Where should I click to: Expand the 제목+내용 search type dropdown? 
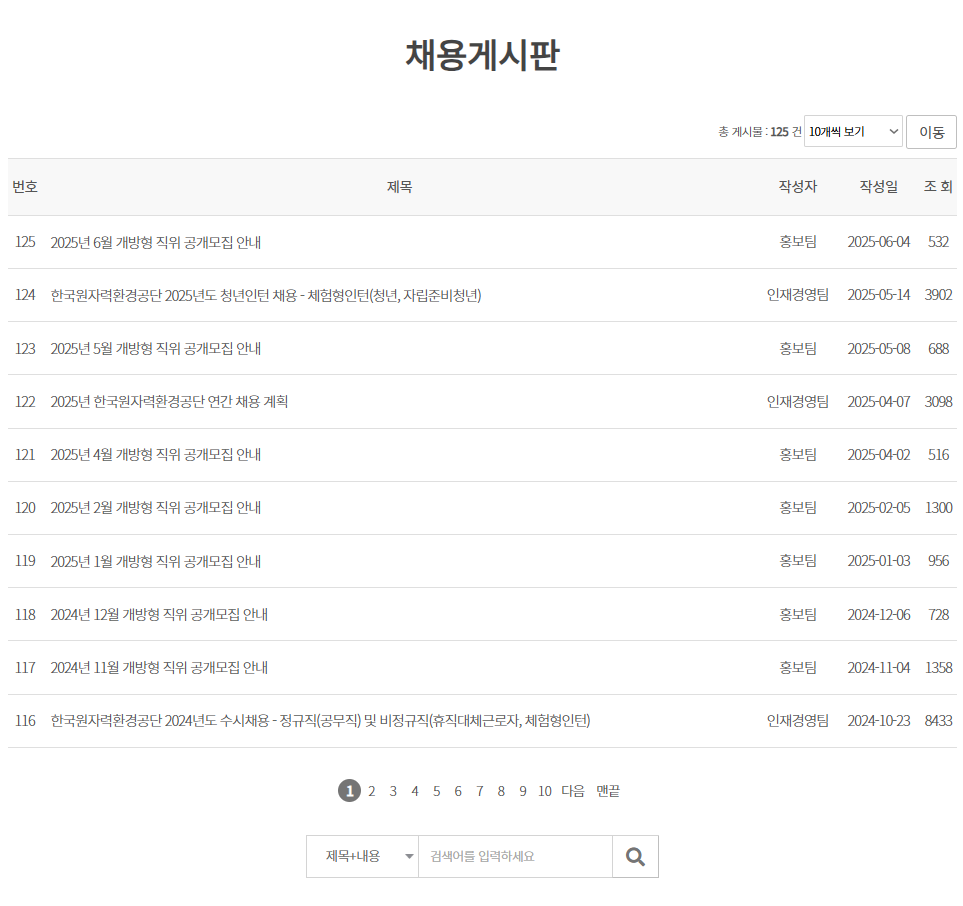point(362,856)
